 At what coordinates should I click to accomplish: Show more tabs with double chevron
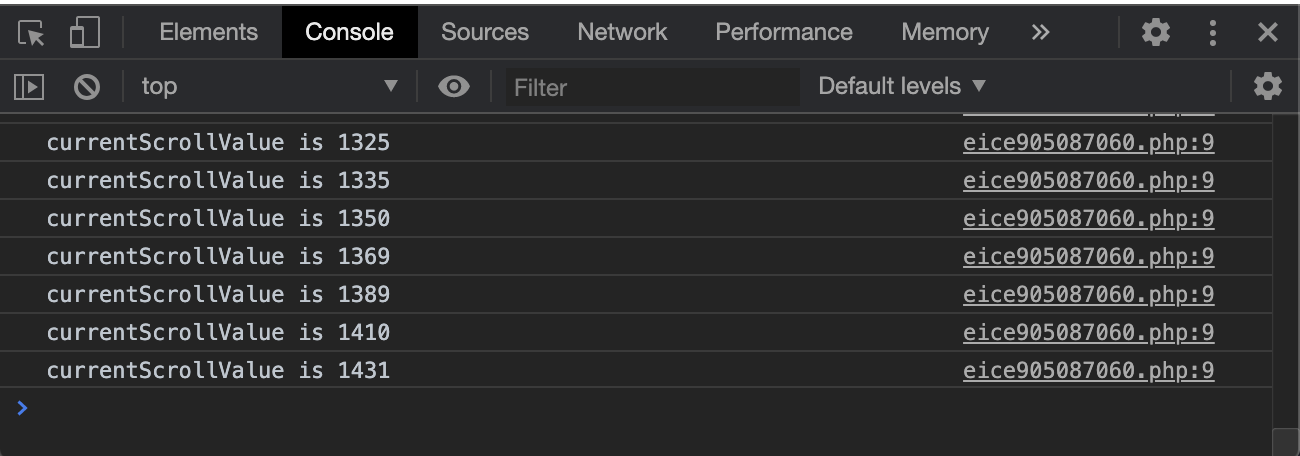coord(1040,33)
